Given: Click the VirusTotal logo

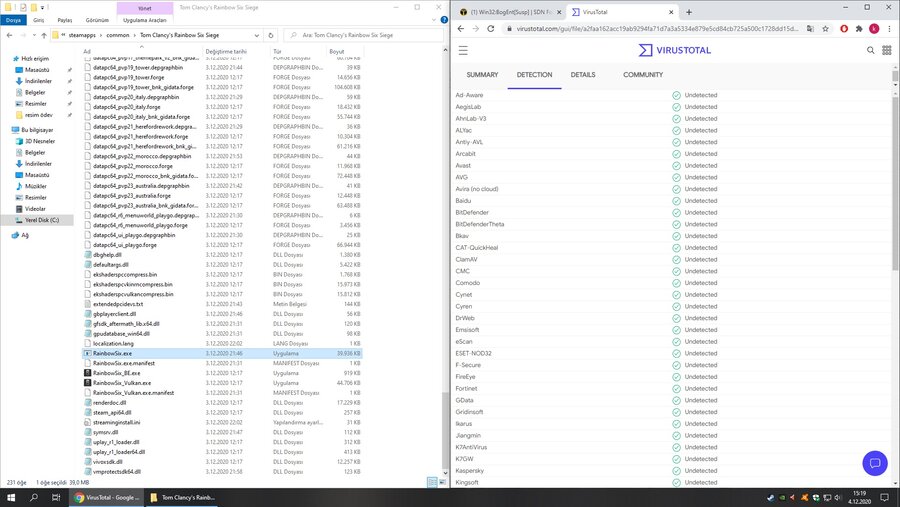Looking at the screenshot, I should click(x=674, y=51).
